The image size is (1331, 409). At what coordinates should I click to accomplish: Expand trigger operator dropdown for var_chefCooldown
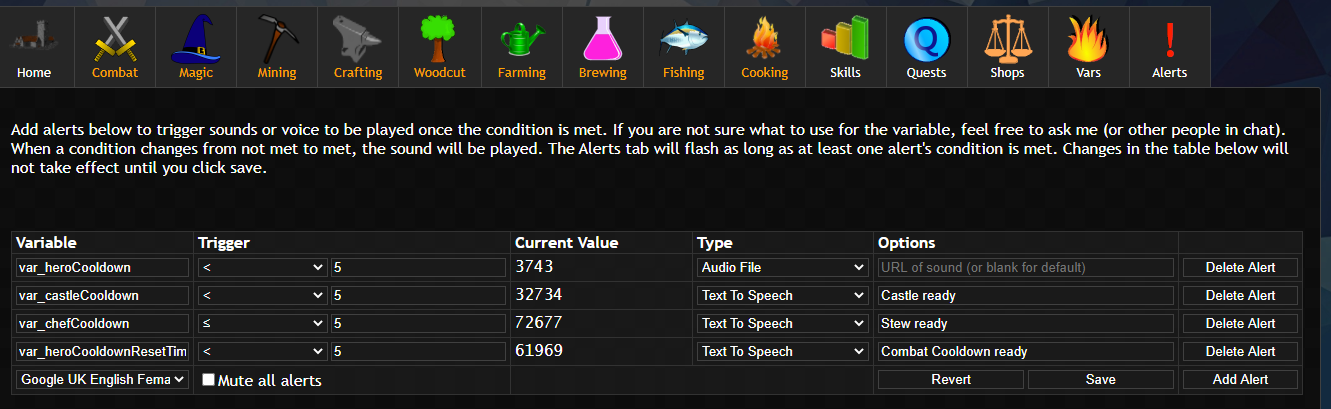pyautogui.click(x=263, y=324)
